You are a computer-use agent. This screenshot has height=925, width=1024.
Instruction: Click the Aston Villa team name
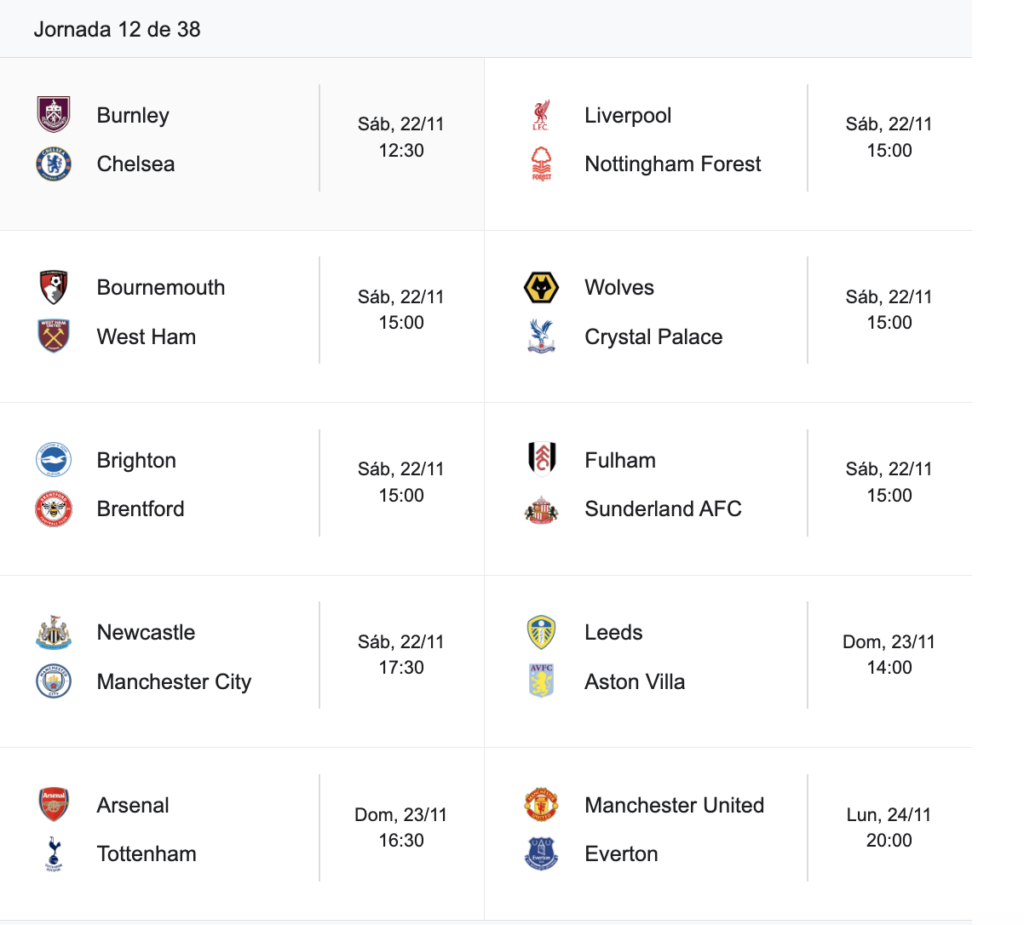pyautogui.click(x=635, y=682)
